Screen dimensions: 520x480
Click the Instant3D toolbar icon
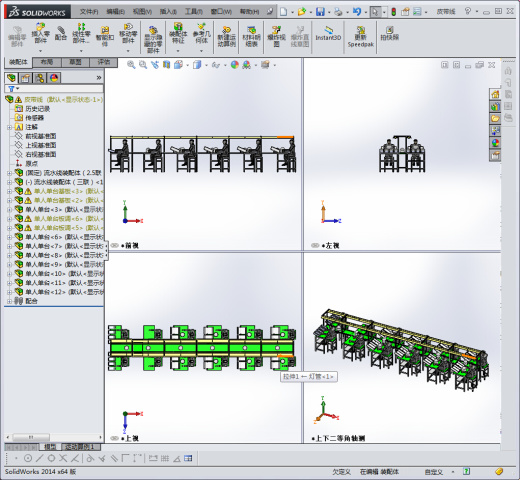pyautogui.click(x=328, y=34)
